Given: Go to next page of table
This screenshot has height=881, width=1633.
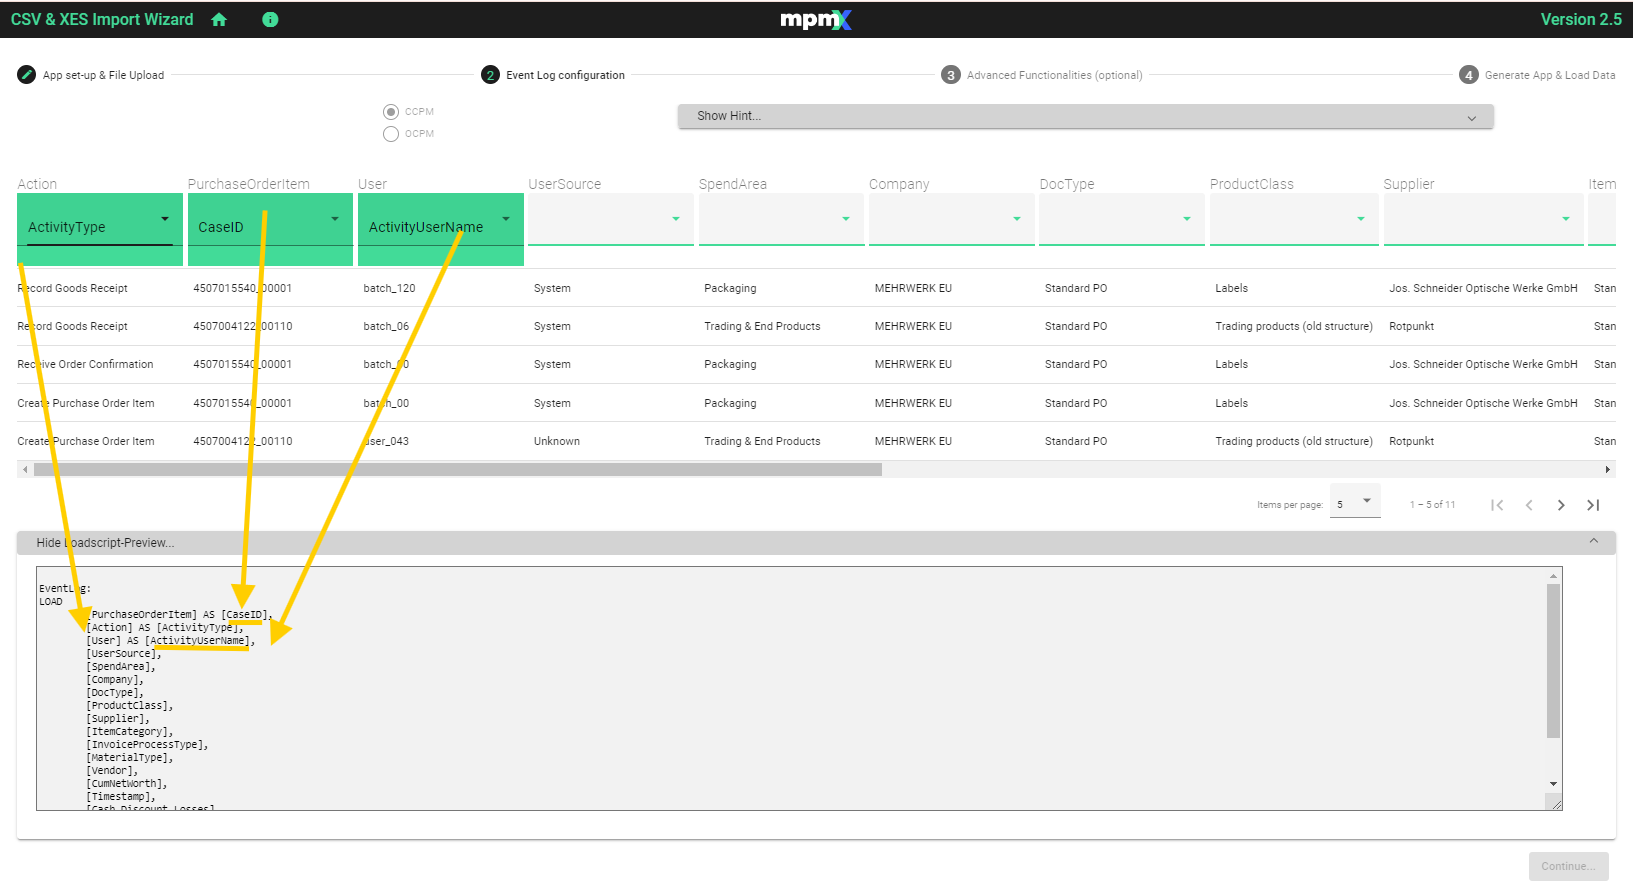Looking at the screenshot, I should [1561, 505].
